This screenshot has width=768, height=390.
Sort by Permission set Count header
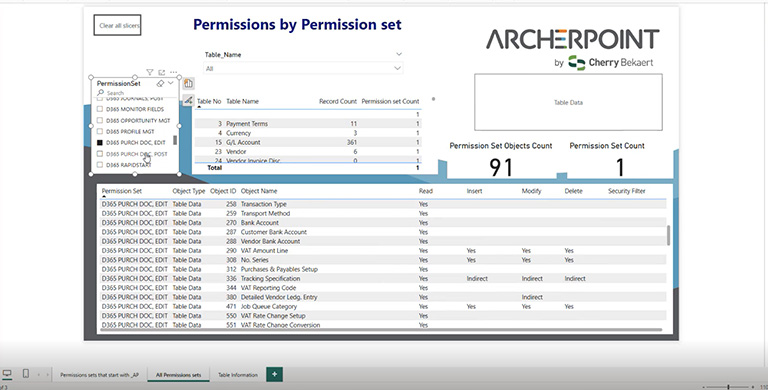(390, 101)
